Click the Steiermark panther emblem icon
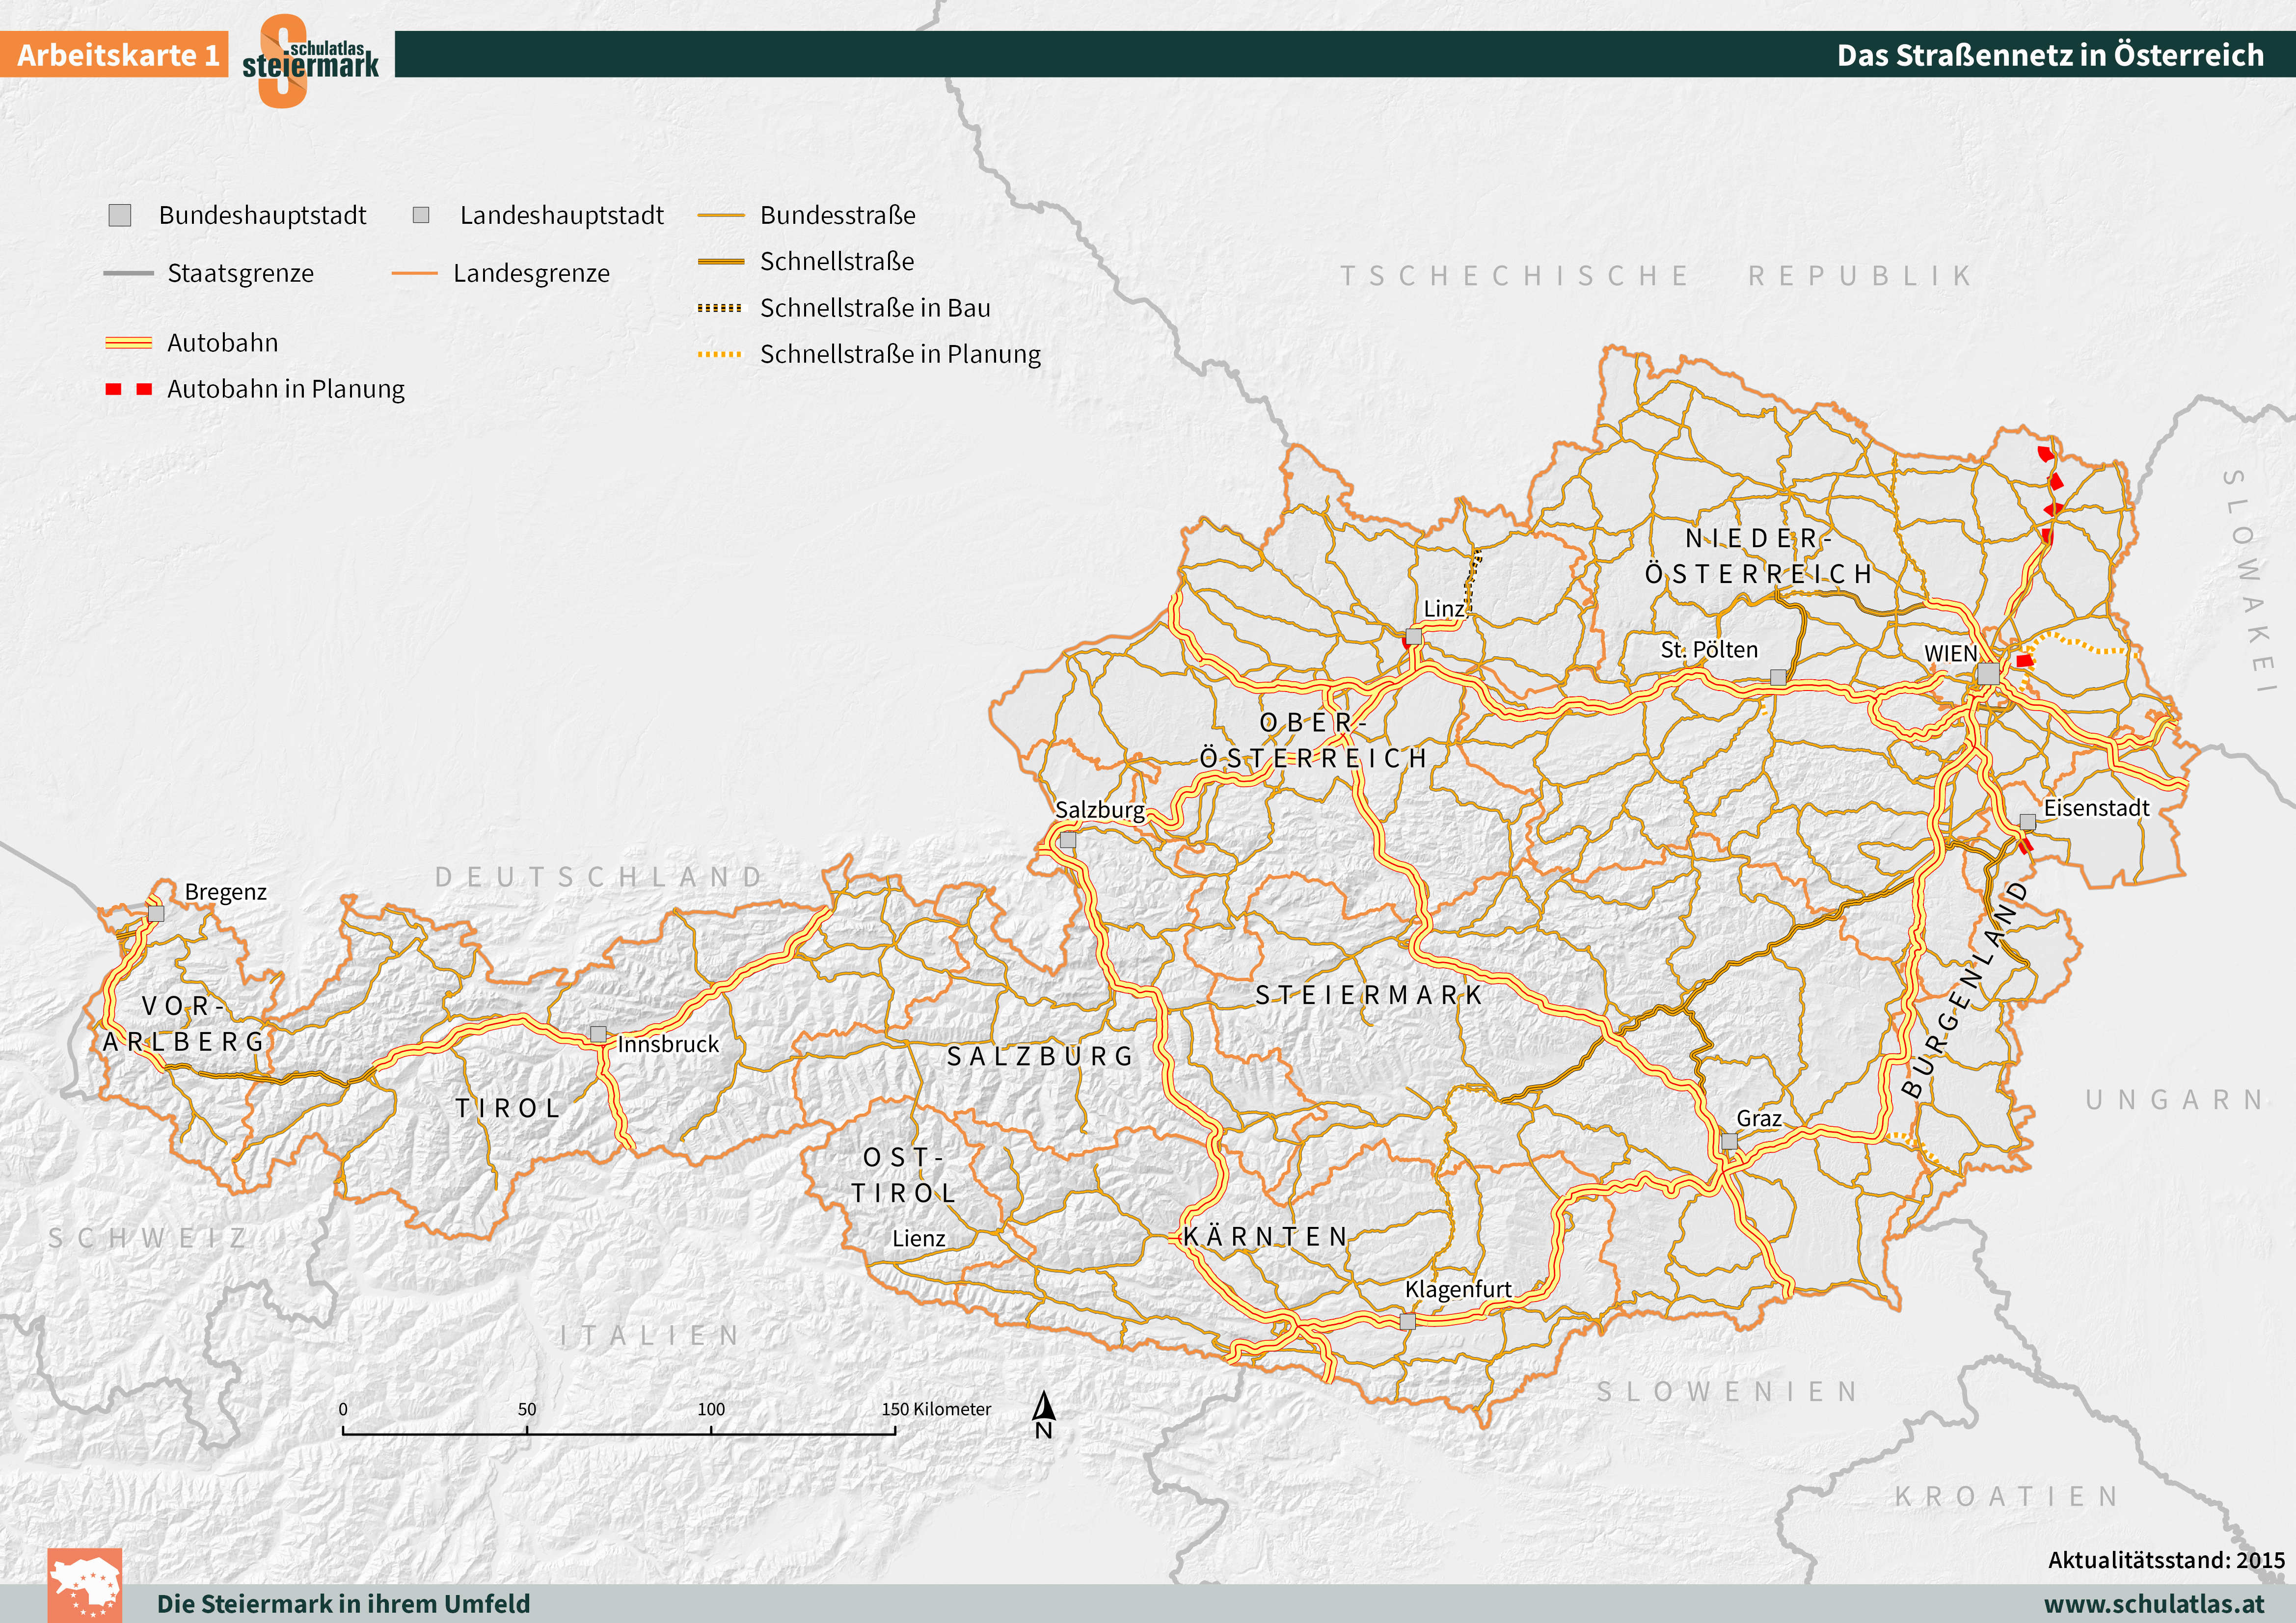This screenshot has height=1623, width=2296. coord(85,1585)
